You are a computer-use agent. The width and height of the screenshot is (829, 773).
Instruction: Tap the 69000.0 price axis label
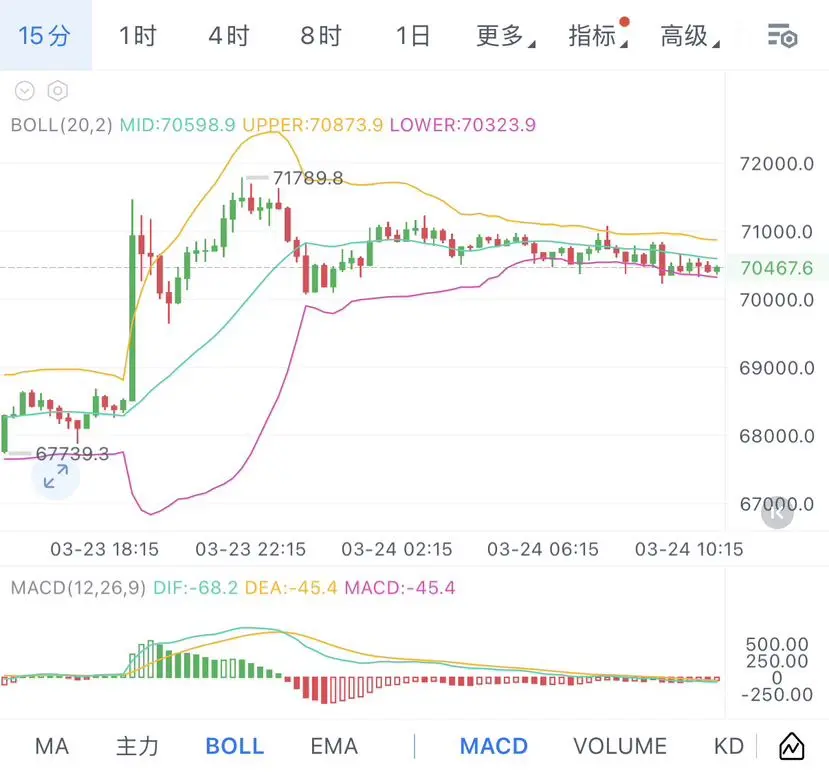[777, 367]
